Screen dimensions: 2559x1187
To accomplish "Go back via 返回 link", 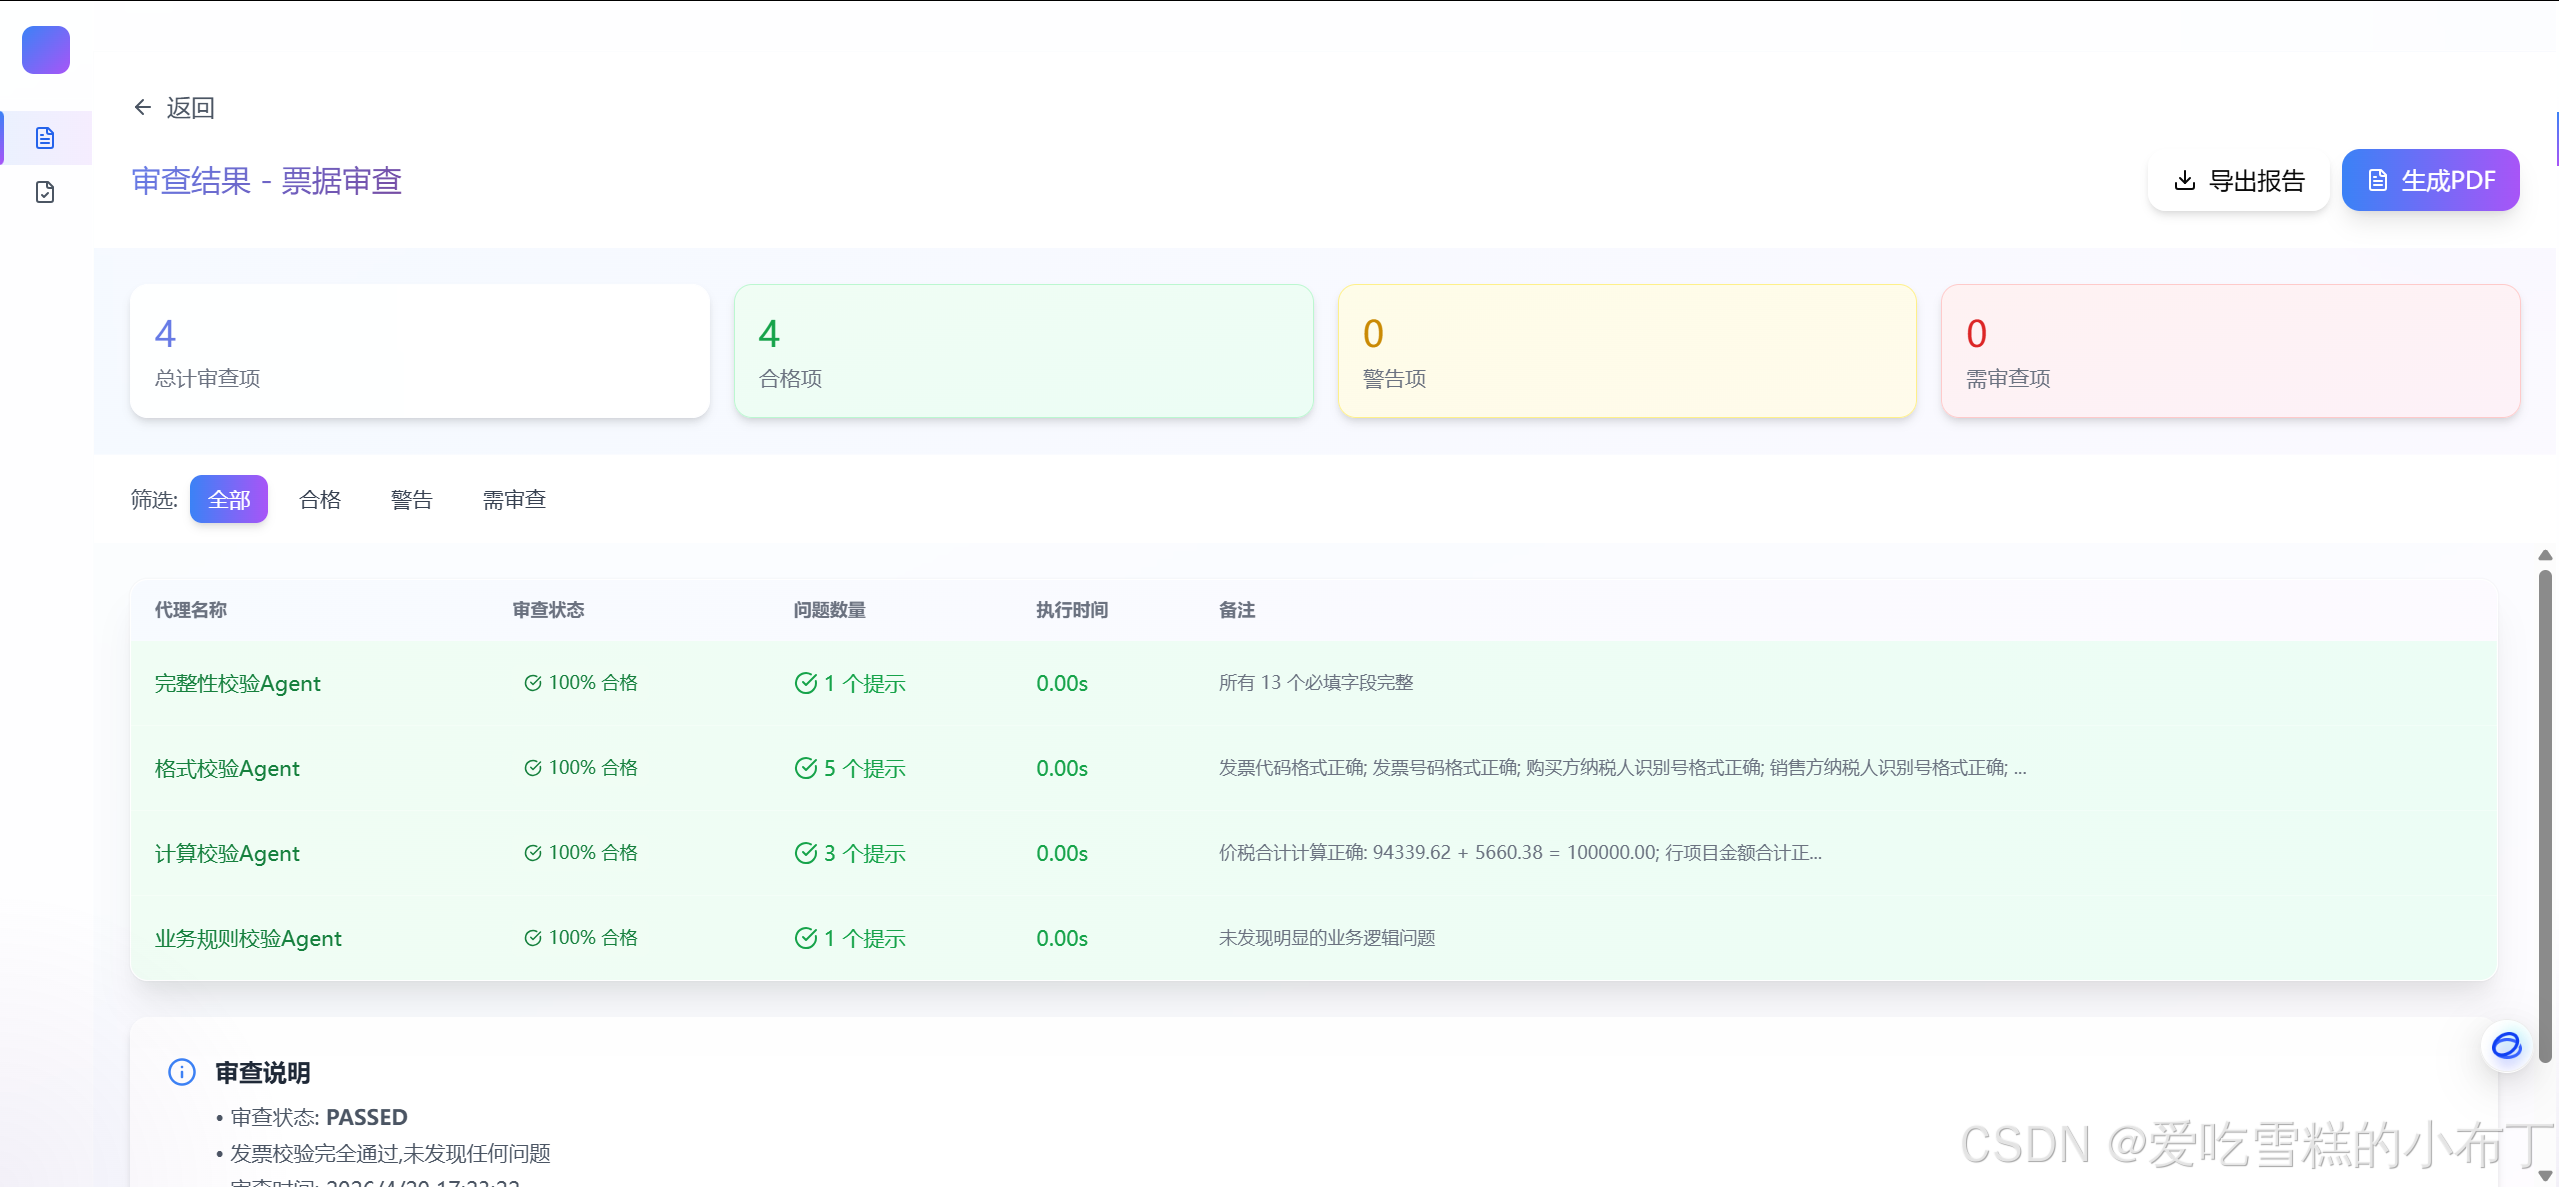I will click(174, 107).
